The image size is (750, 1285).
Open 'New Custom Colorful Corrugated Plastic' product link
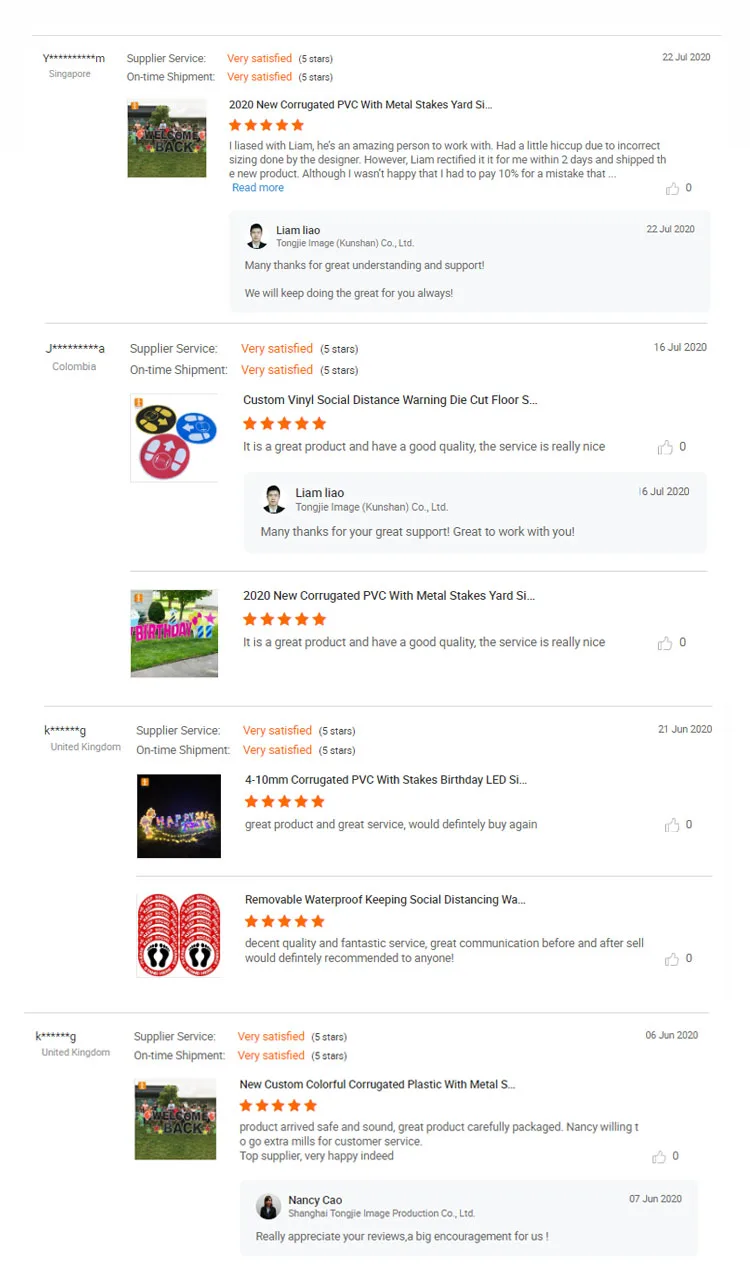pyautogui.click(x=378, y=1085)
